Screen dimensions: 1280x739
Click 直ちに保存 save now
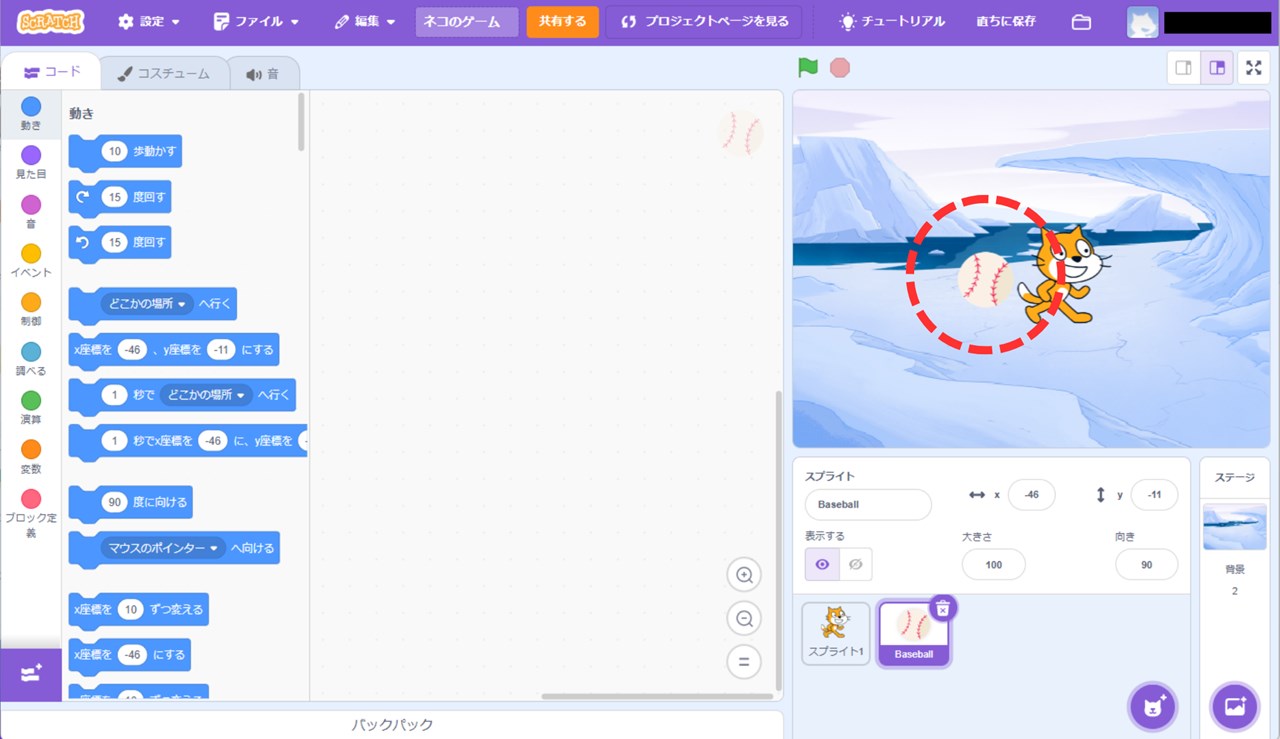pos(1006,22)
